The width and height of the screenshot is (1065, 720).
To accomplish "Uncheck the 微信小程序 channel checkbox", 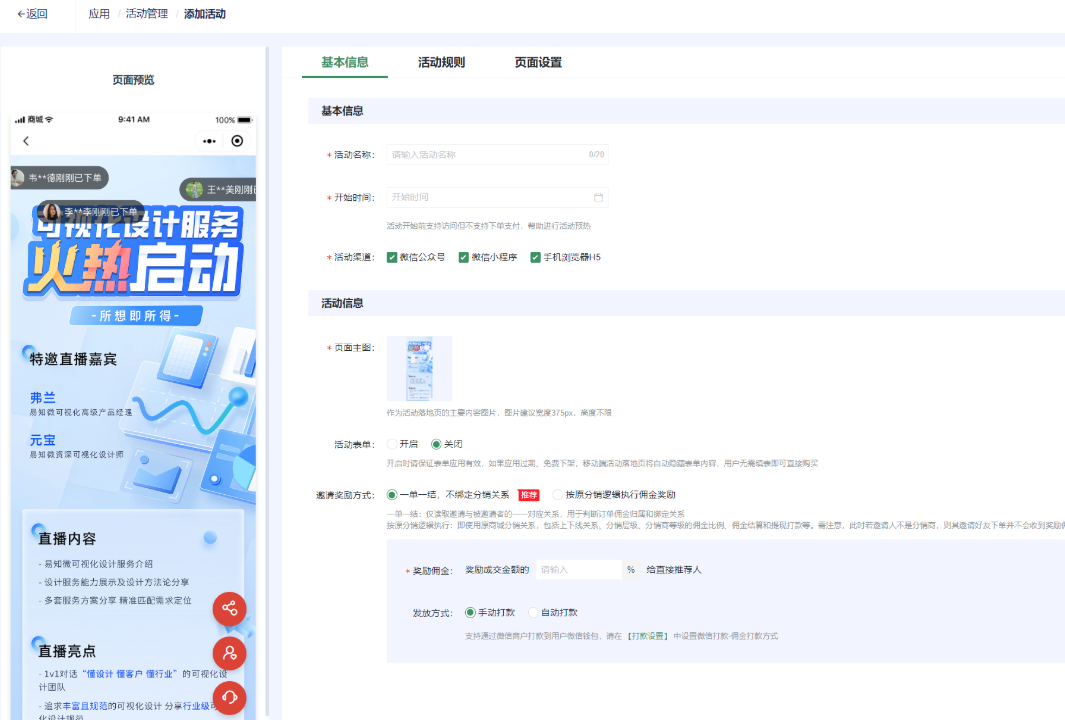I will click(x=464, y=257).
